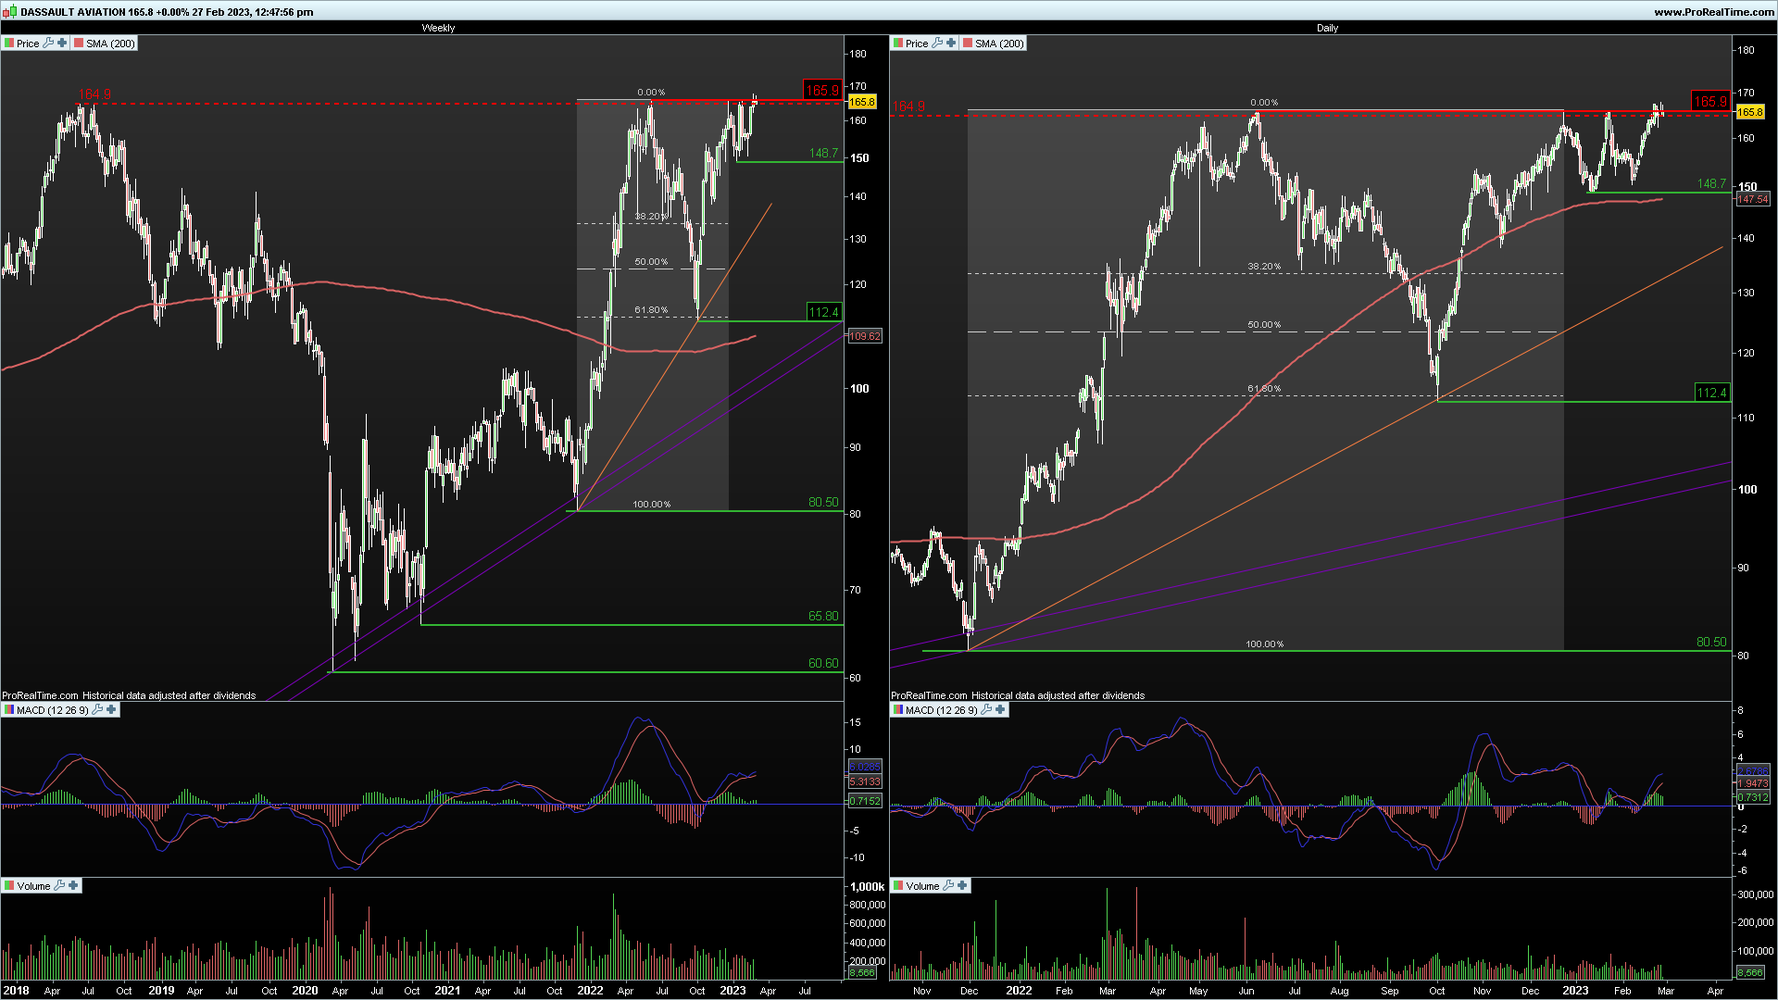The width and height of the screenshot is (1778, 1000).
Task: Click Weekly Price color swatch
Action: point(8,43)
